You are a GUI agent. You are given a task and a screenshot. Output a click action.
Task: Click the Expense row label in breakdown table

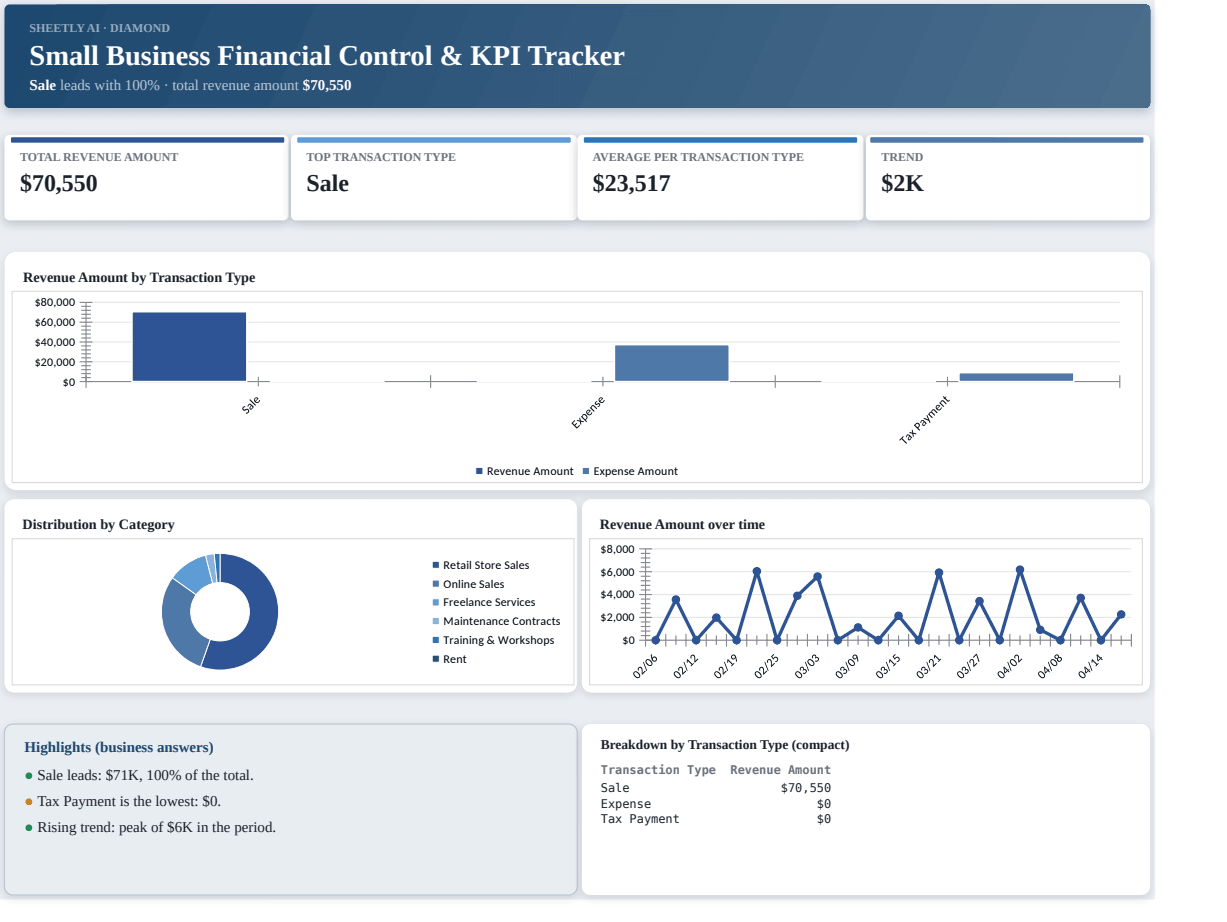pos(626,804)
